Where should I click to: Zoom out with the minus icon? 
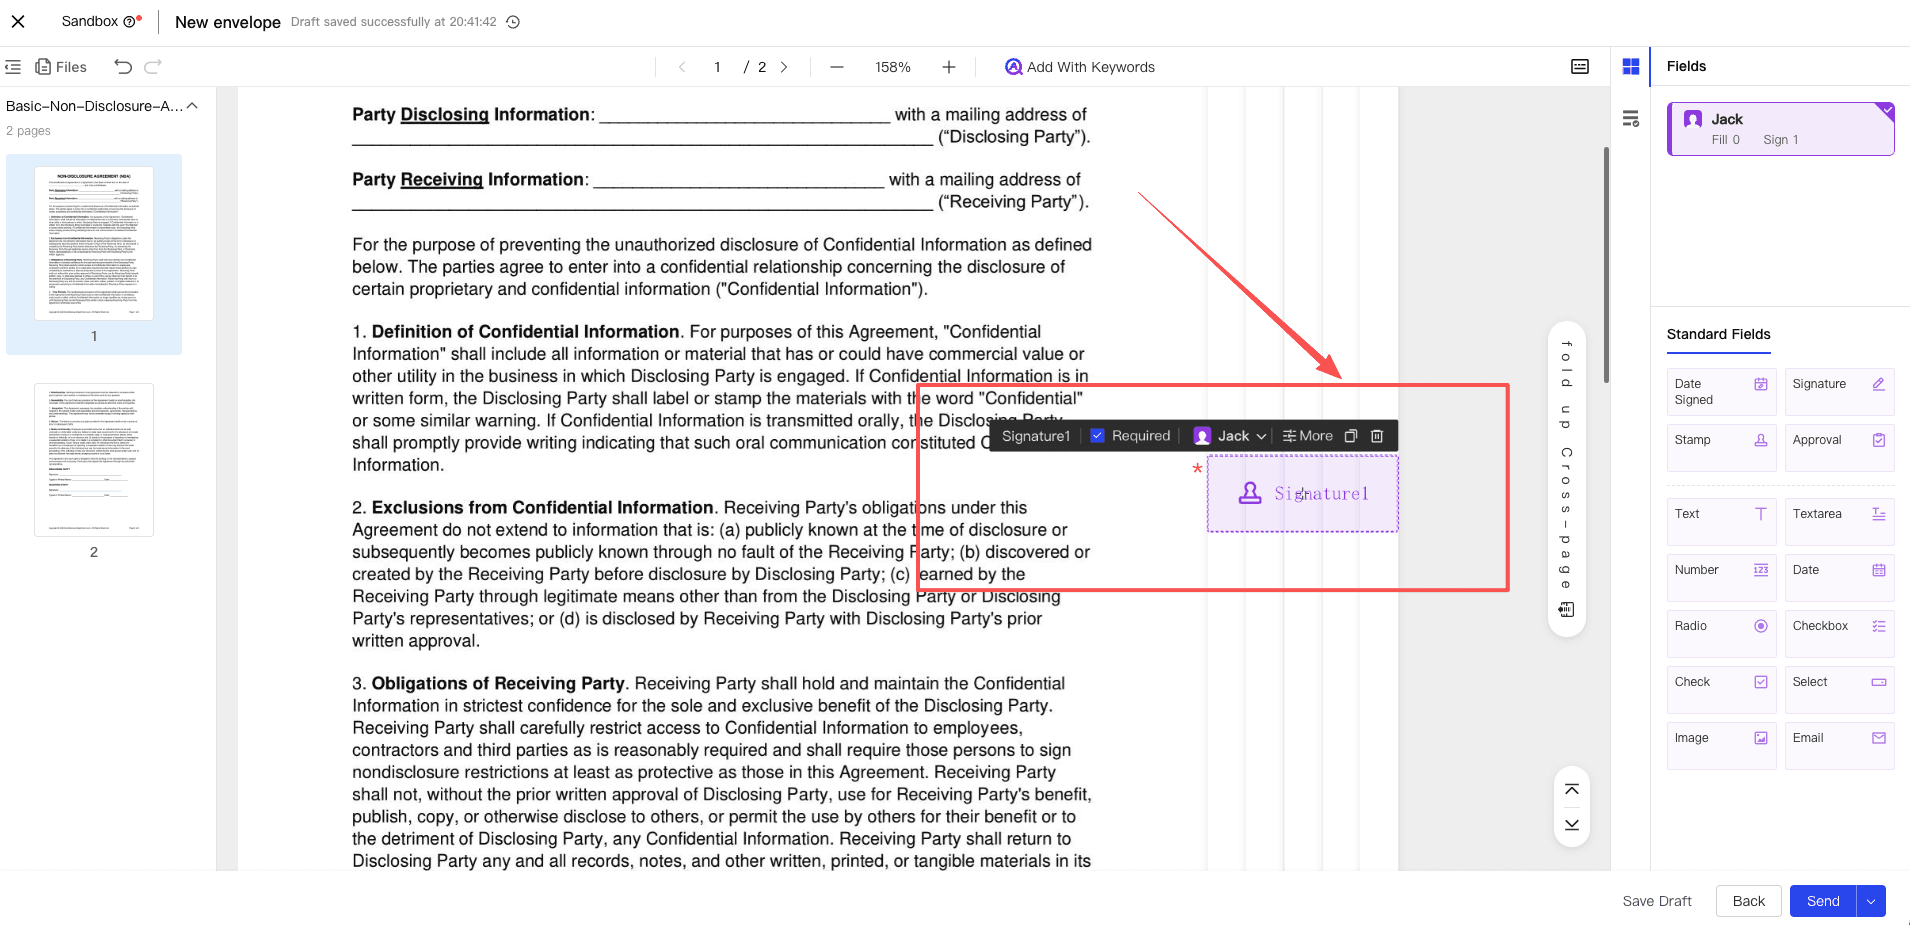pos(837,67)
